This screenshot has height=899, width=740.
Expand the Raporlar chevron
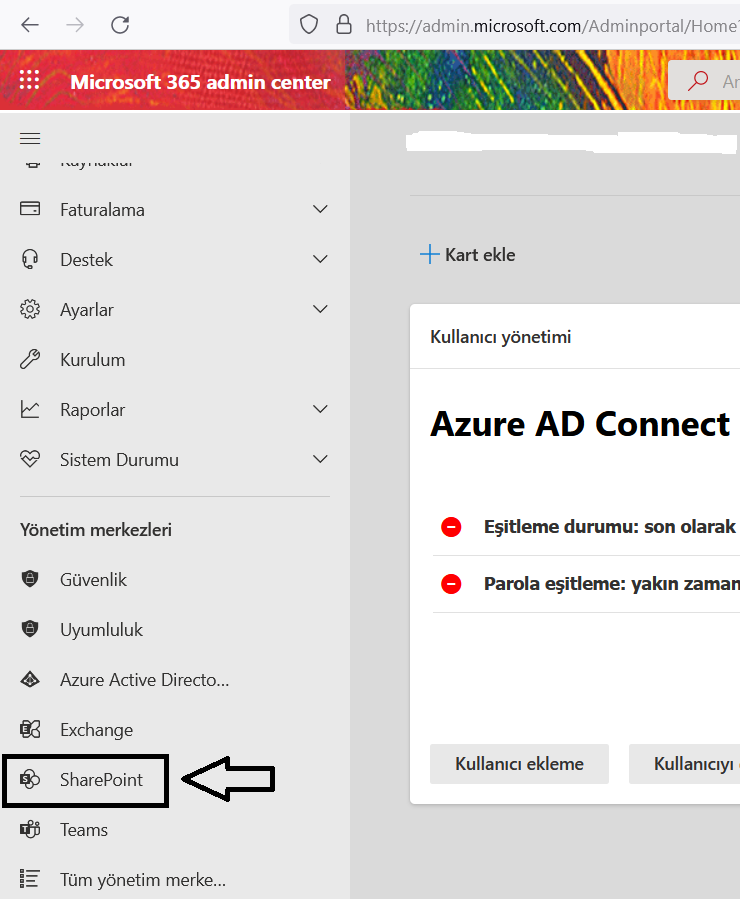click(x=320, y=409)
